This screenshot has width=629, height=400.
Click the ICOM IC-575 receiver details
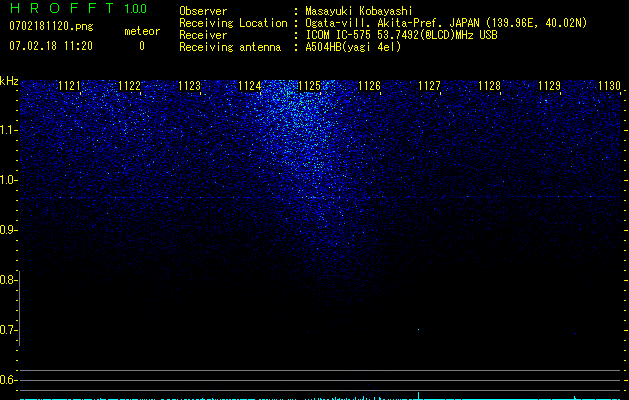coord(401,35)
